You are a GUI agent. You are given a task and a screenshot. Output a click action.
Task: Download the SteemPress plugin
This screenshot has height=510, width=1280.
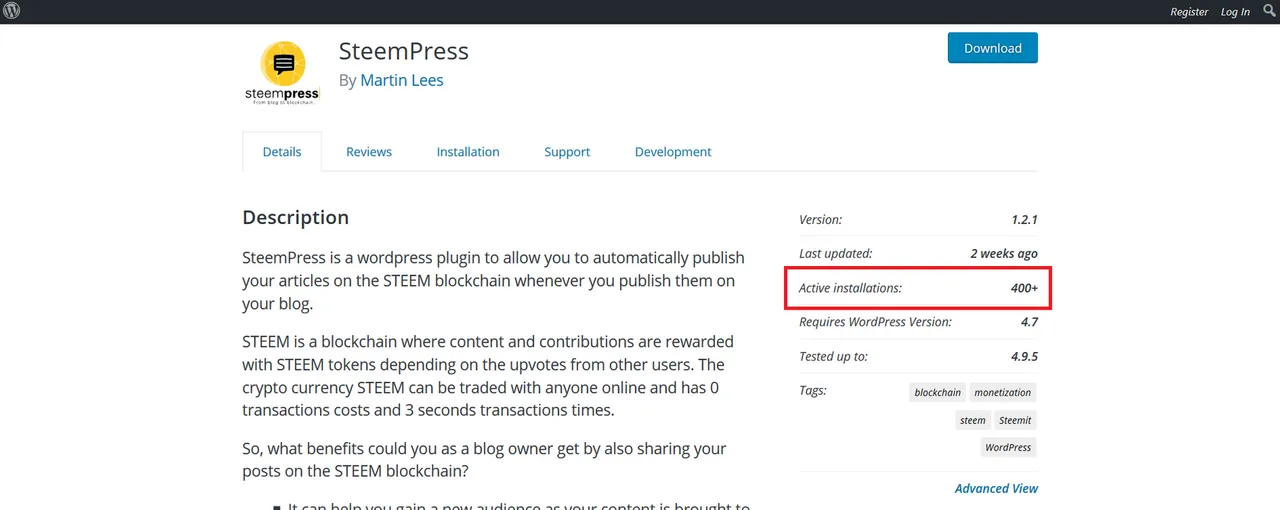pyautogui.click(x=993, y=48)
